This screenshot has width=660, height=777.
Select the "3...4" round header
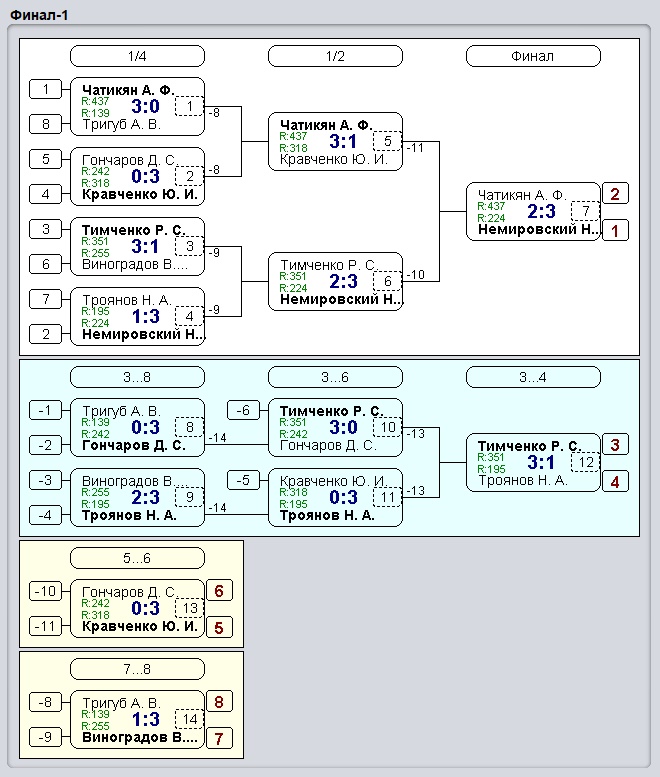point(533,377)
